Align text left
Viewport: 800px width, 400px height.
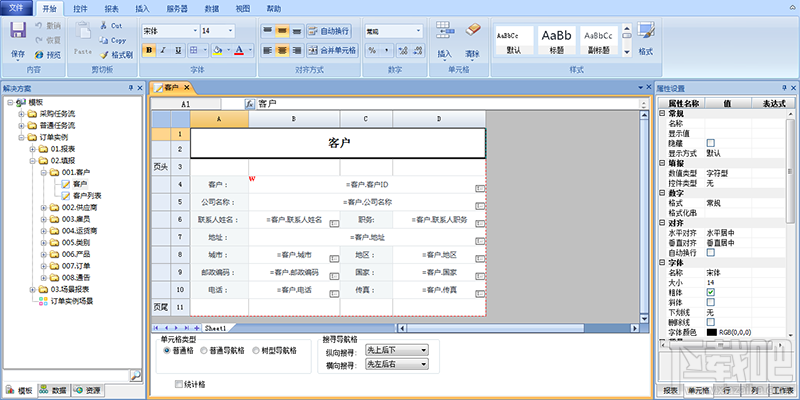pos(267,50)
